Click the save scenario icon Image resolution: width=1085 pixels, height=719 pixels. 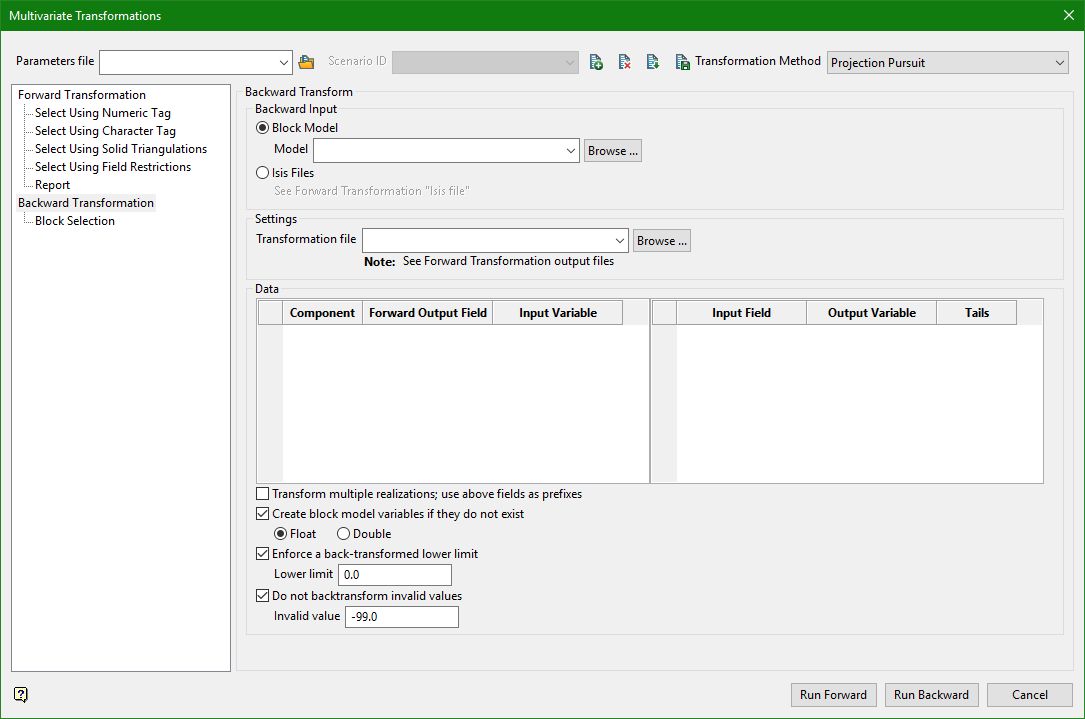[x=682, y=62]
